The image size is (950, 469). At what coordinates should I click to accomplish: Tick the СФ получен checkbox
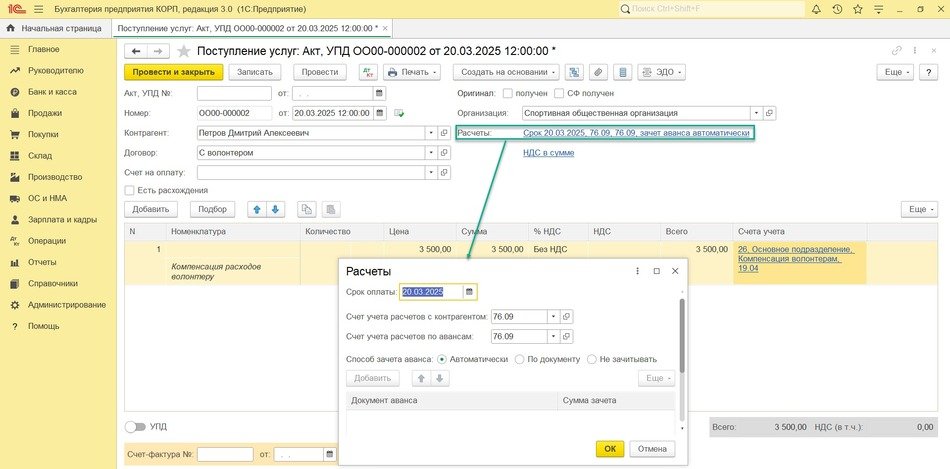click(562, 93)
